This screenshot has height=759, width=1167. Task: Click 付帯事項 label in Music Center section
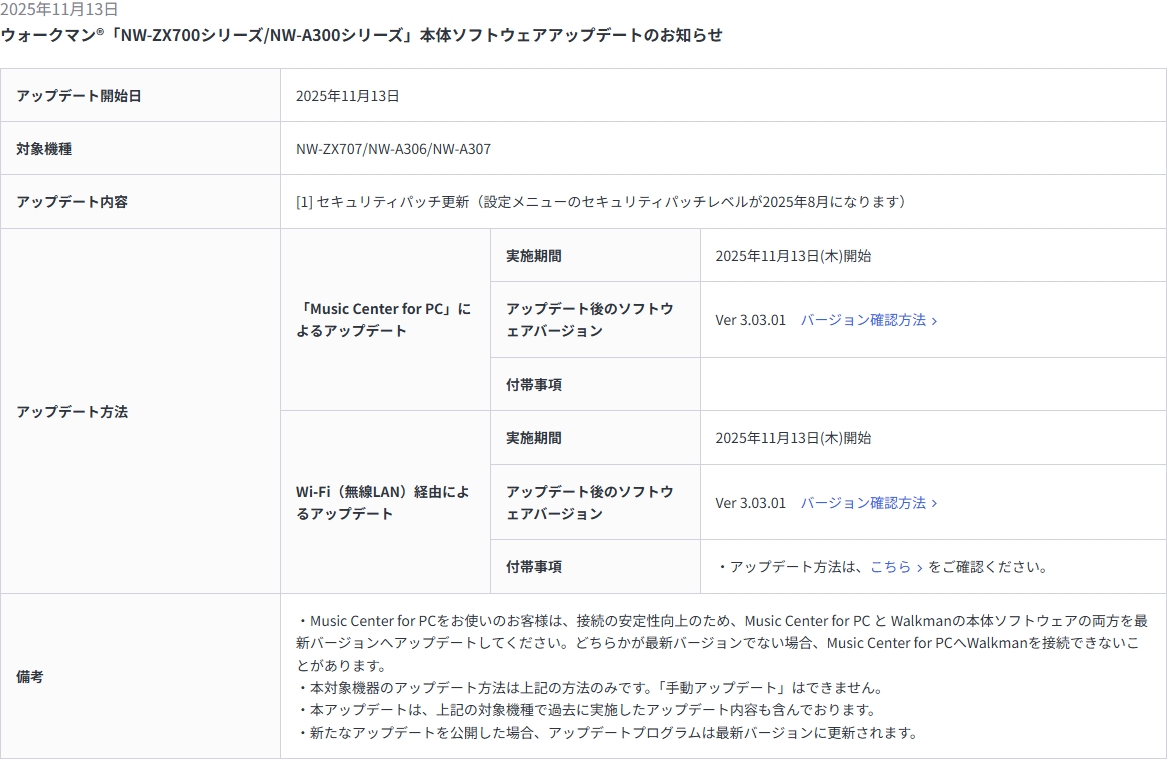[x=534, y=384]
